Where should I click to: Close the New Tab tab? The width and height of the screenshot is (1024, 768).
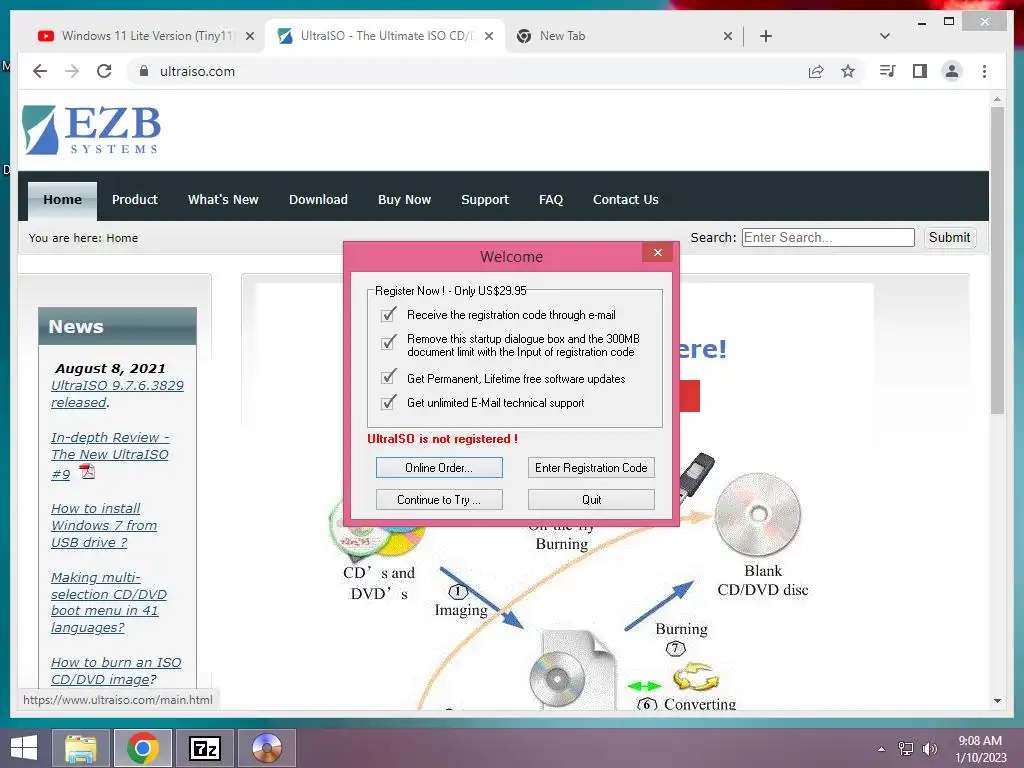coord(728,36)
